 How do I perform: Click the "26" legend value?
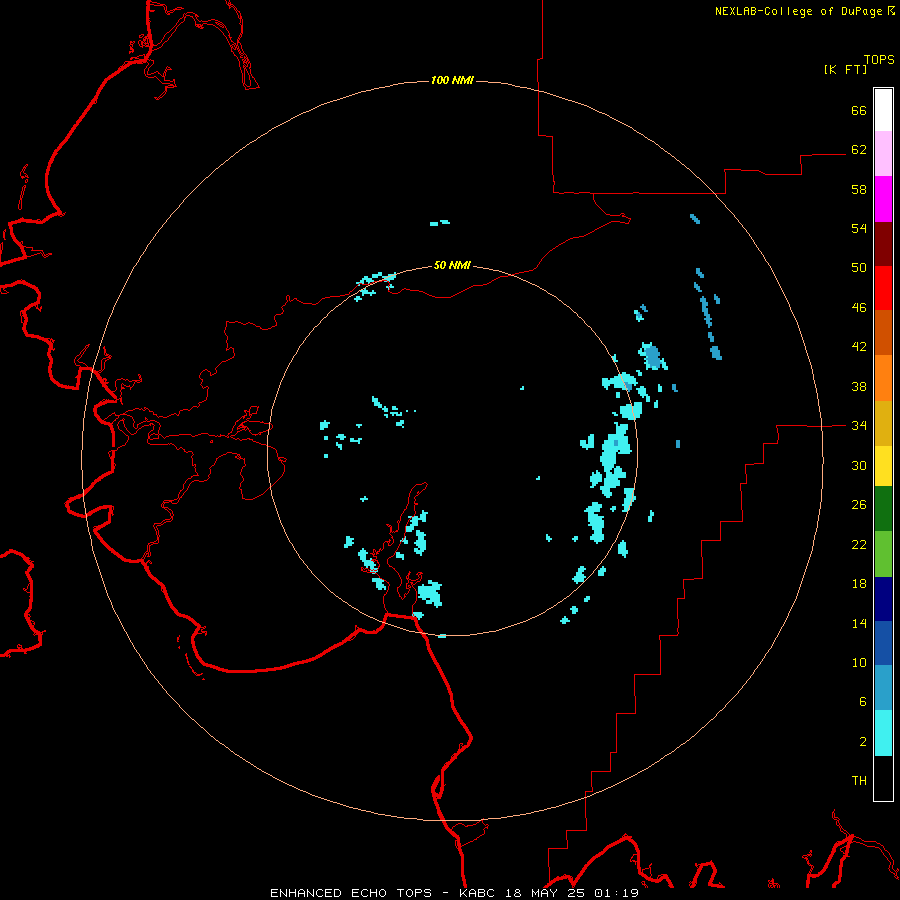(859, 505)
